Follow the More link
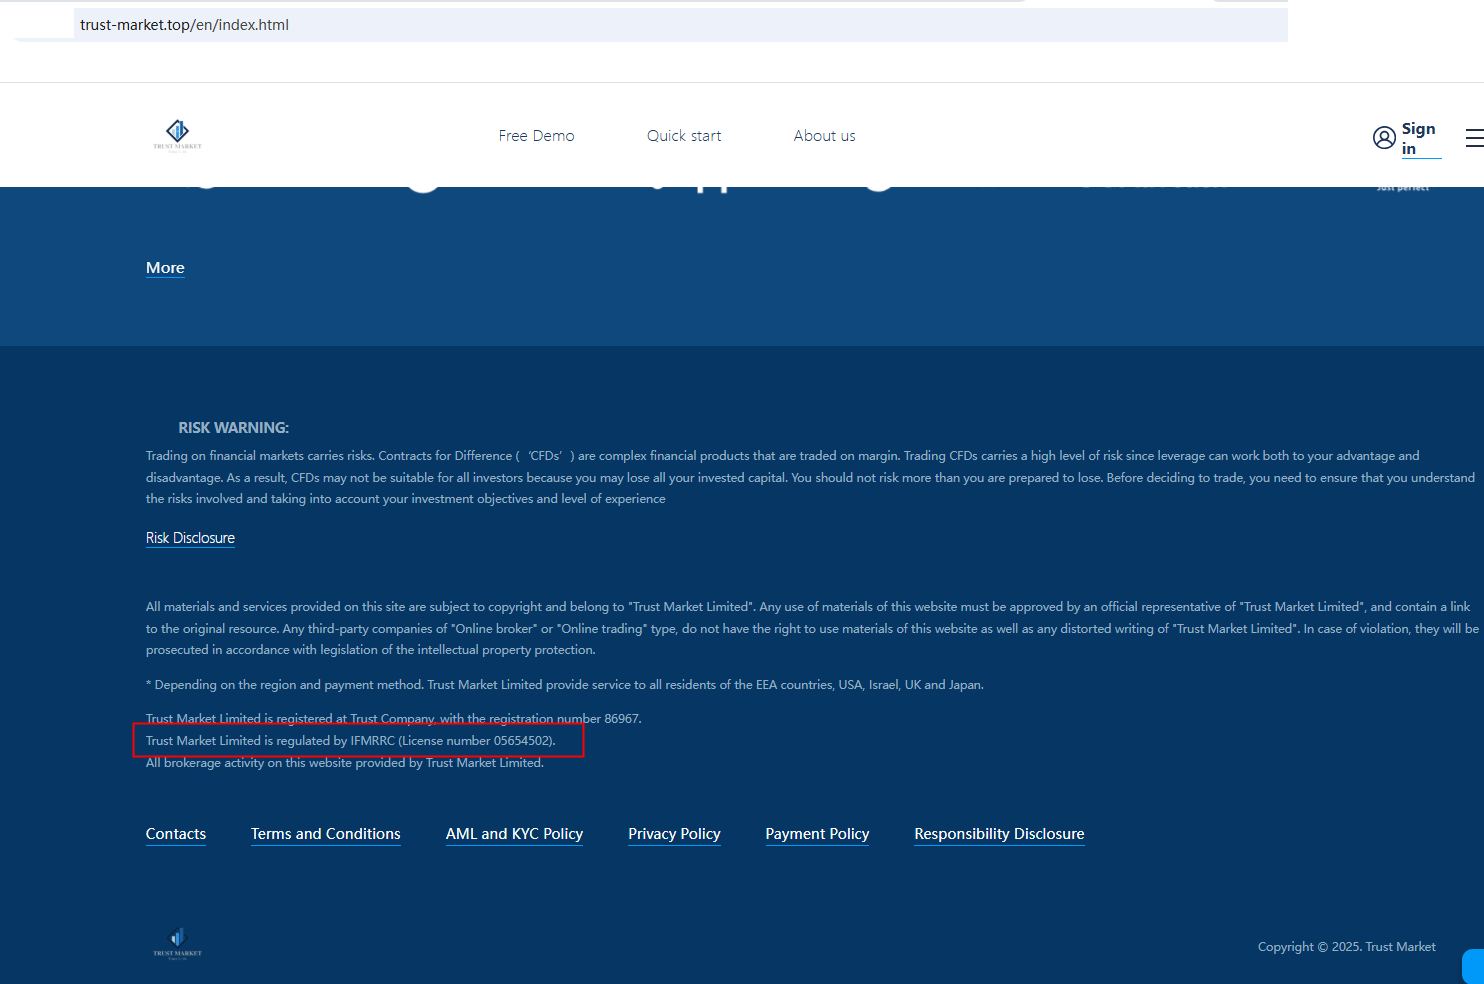 click(165, 268)
